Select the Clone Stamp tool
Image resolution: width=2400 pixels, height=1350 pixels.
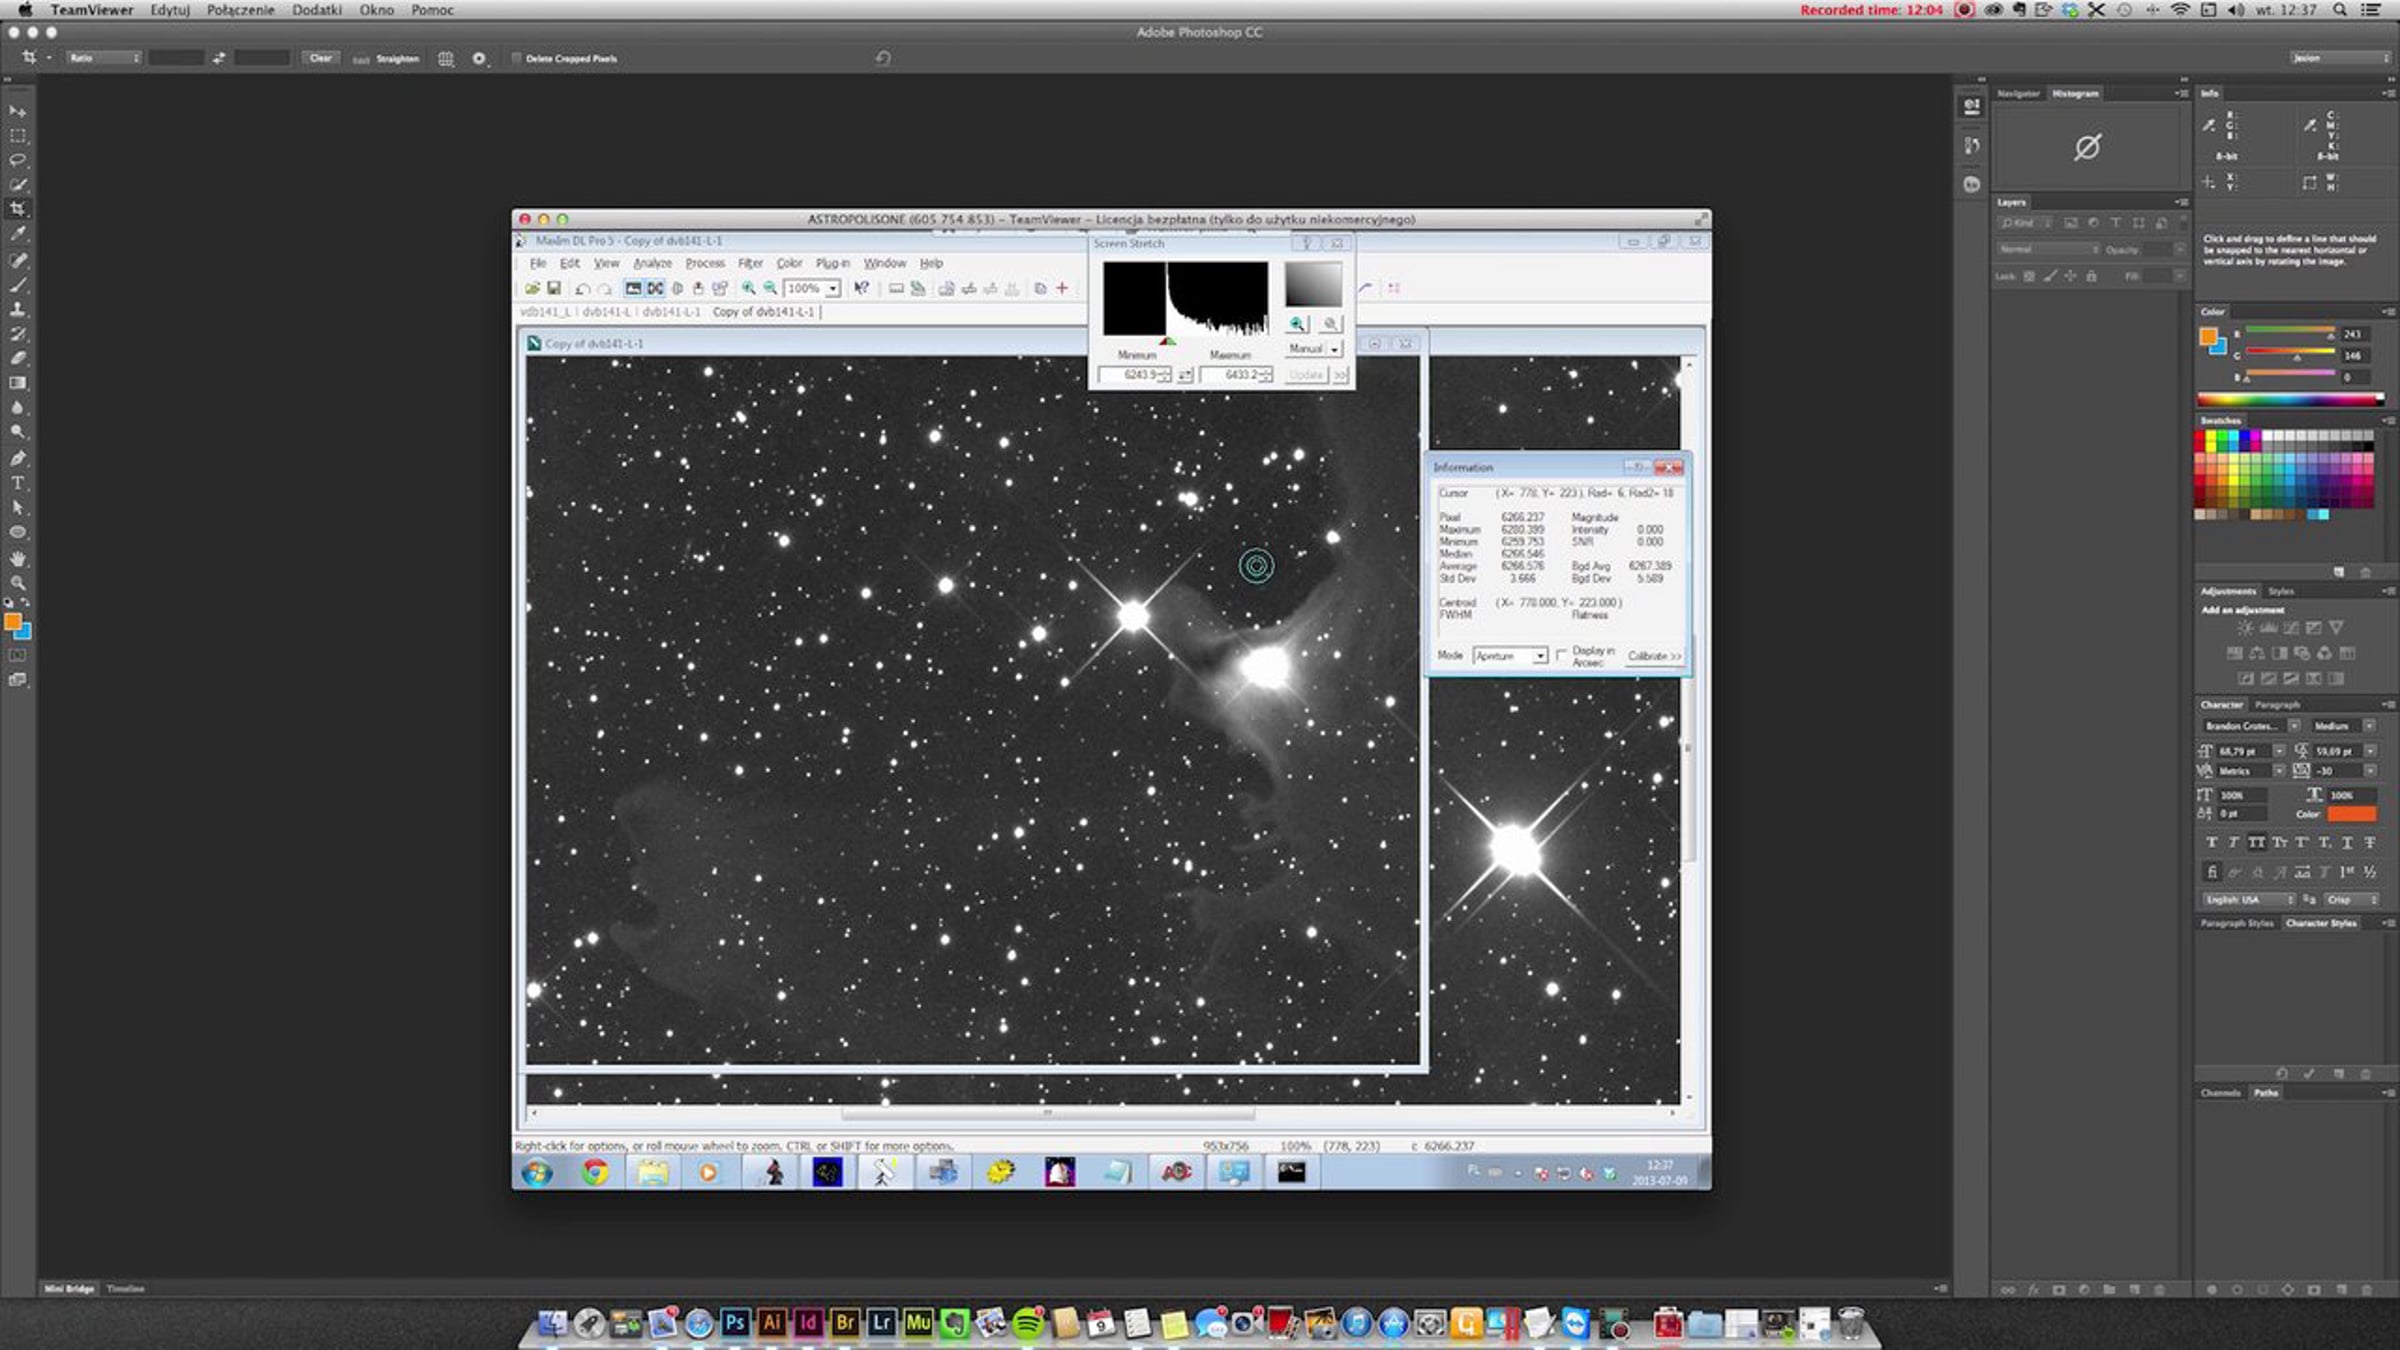tap(17, 309)
